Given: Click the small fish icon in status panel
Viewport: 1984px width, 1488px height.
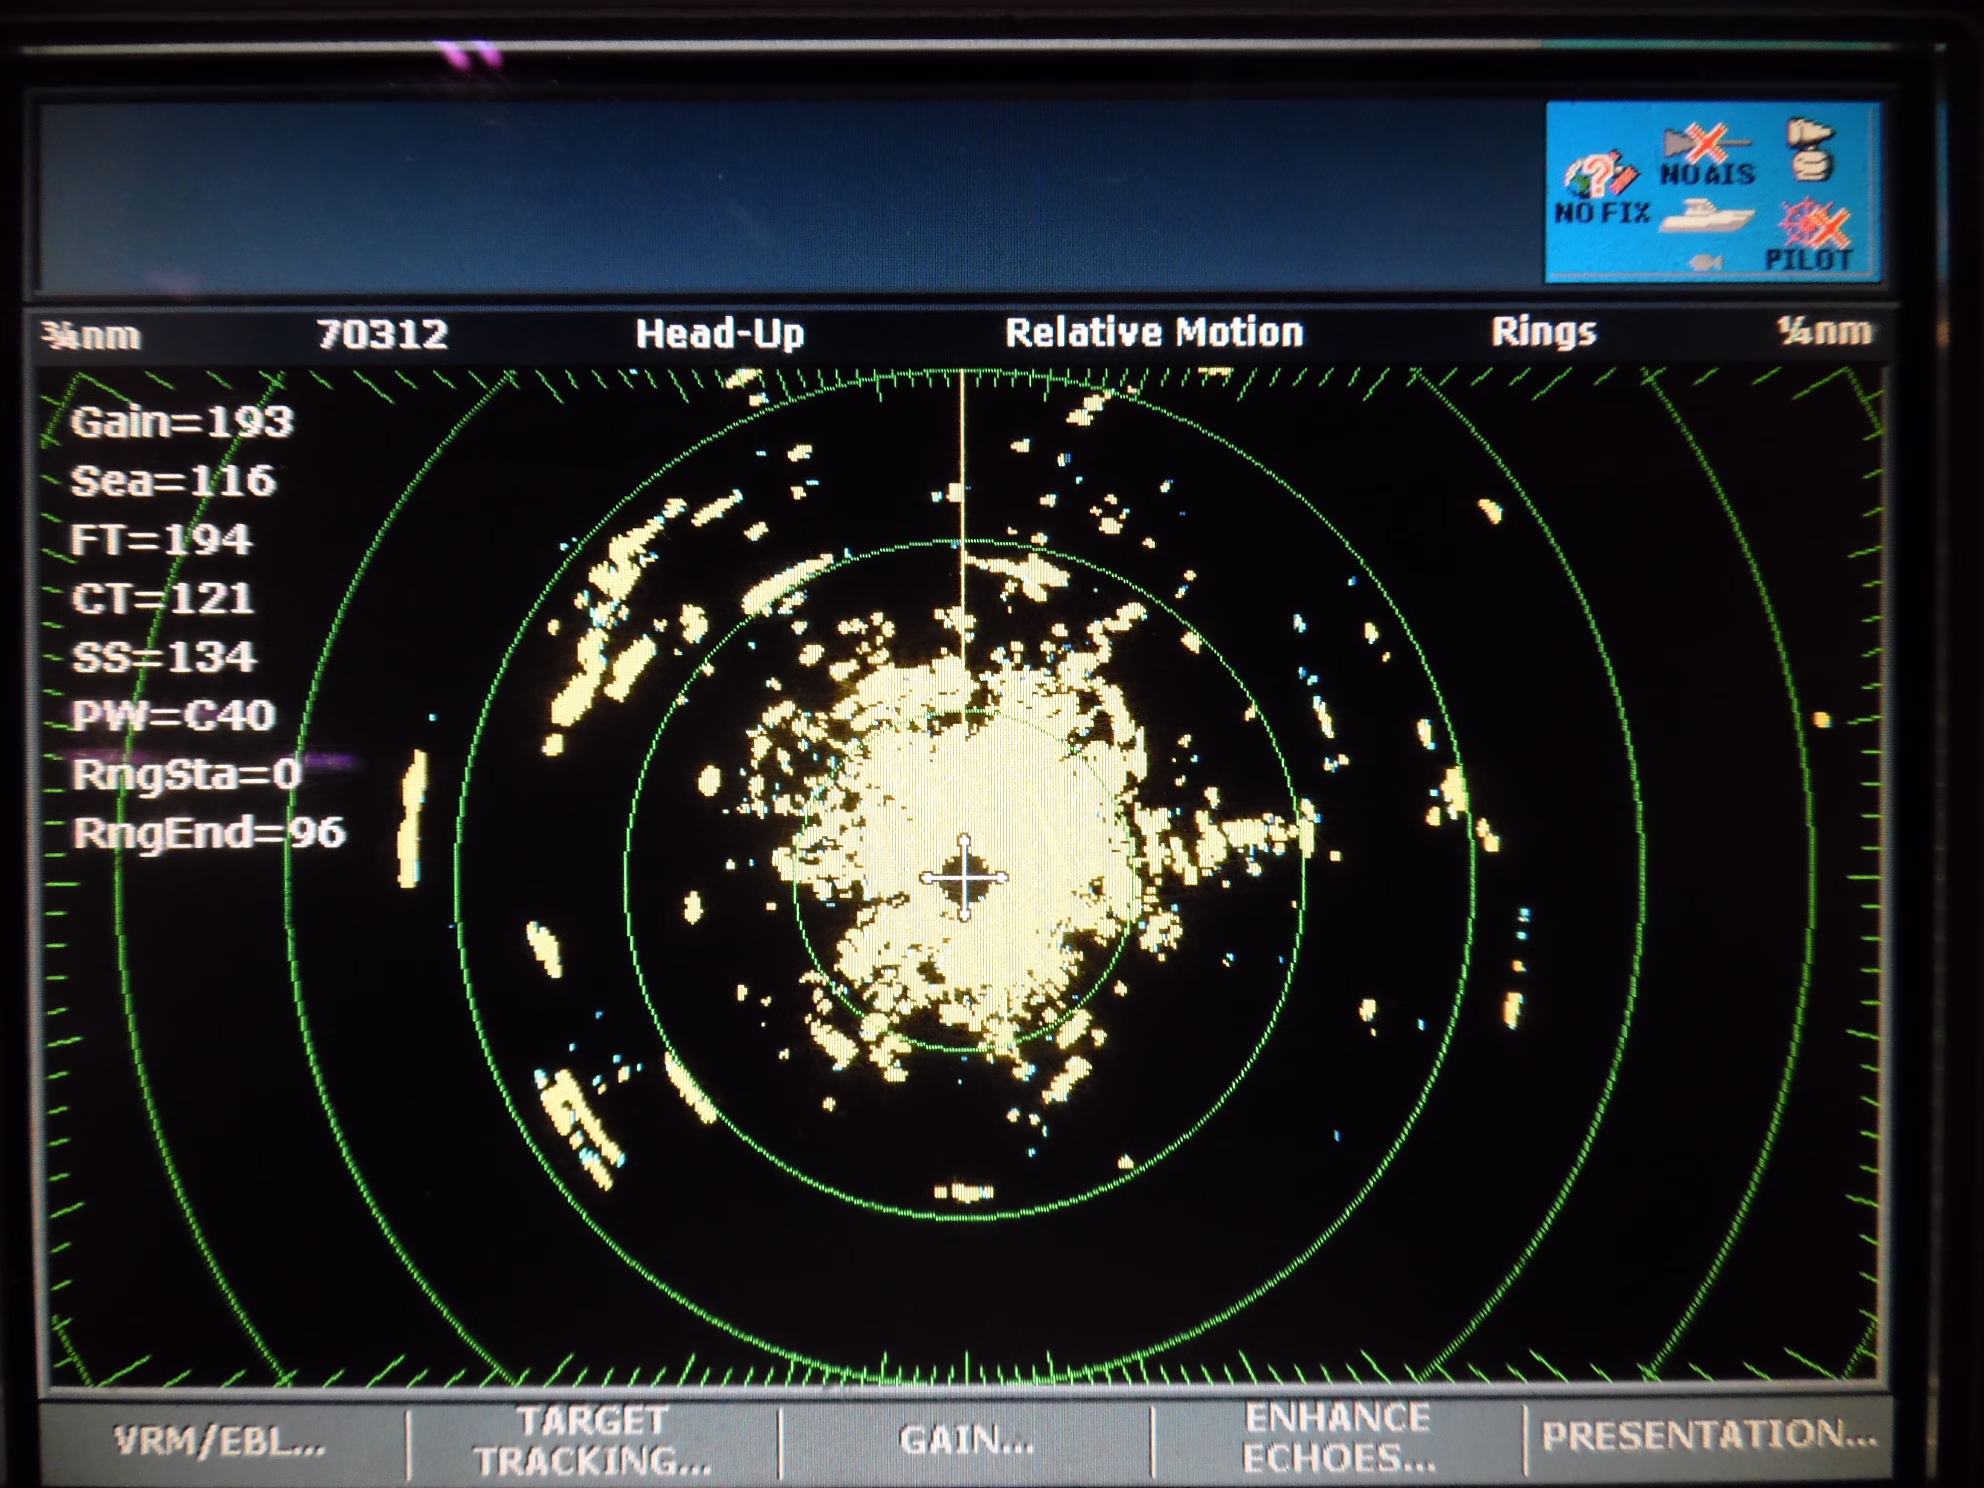Looking at the screenshot, I should coord(1705,262).
